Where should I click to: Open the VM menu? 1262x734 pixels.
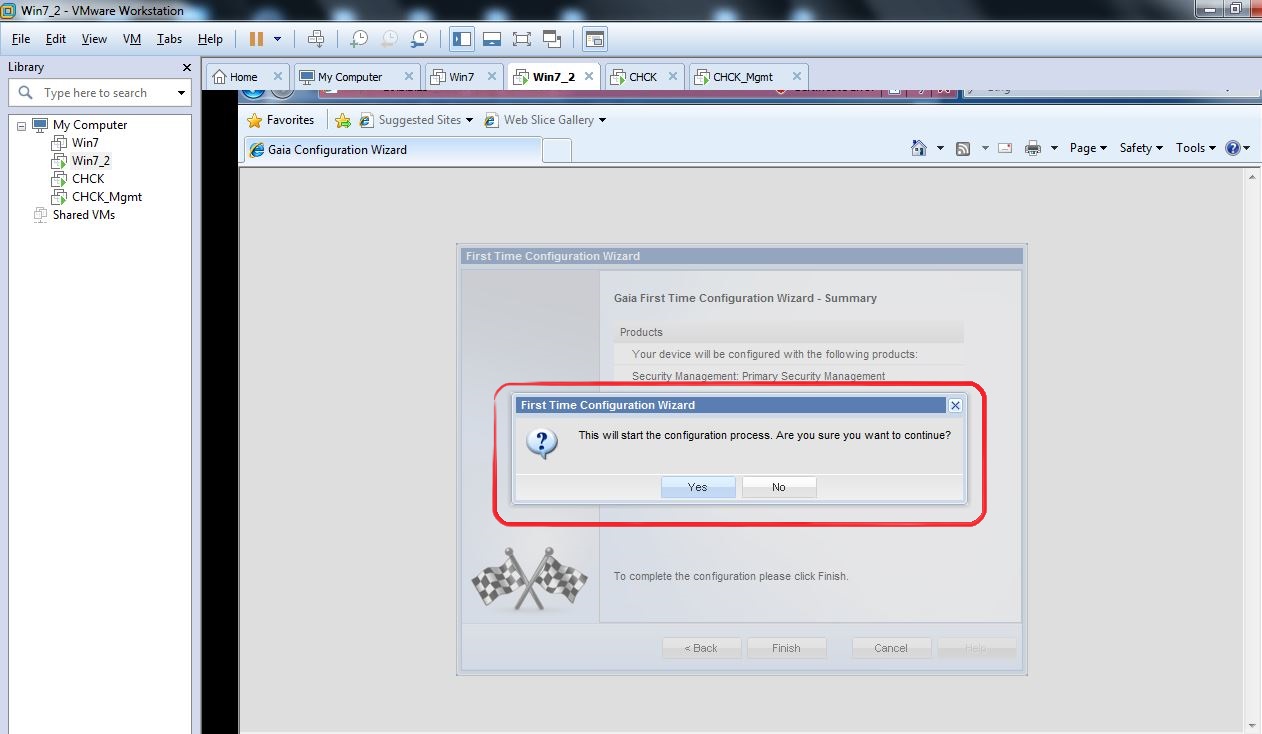click(131, 39)
